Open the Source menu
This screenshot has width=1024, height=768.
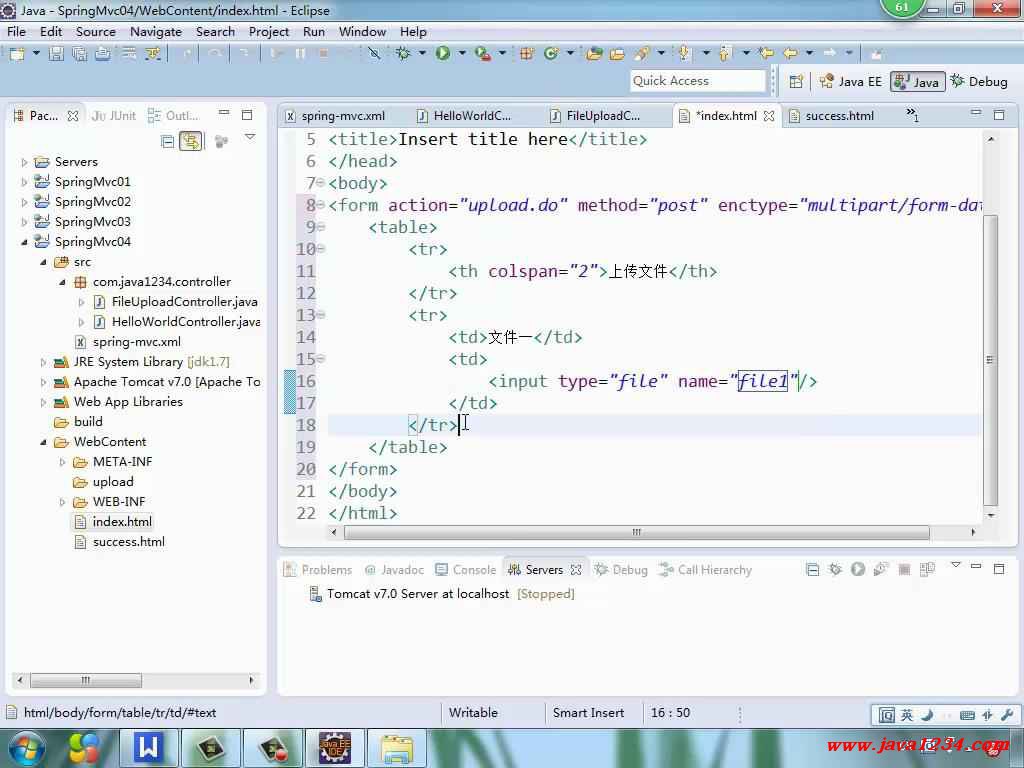[x=95, y=31]
